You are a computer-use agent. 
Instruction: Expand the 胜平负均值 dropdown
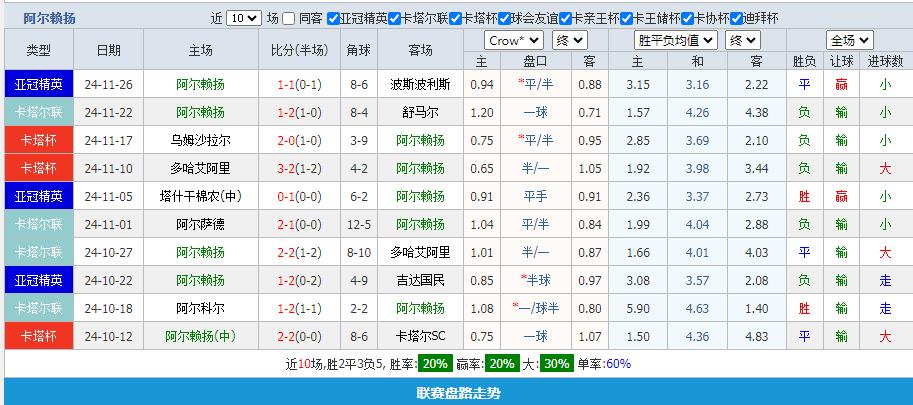(676, 40)
